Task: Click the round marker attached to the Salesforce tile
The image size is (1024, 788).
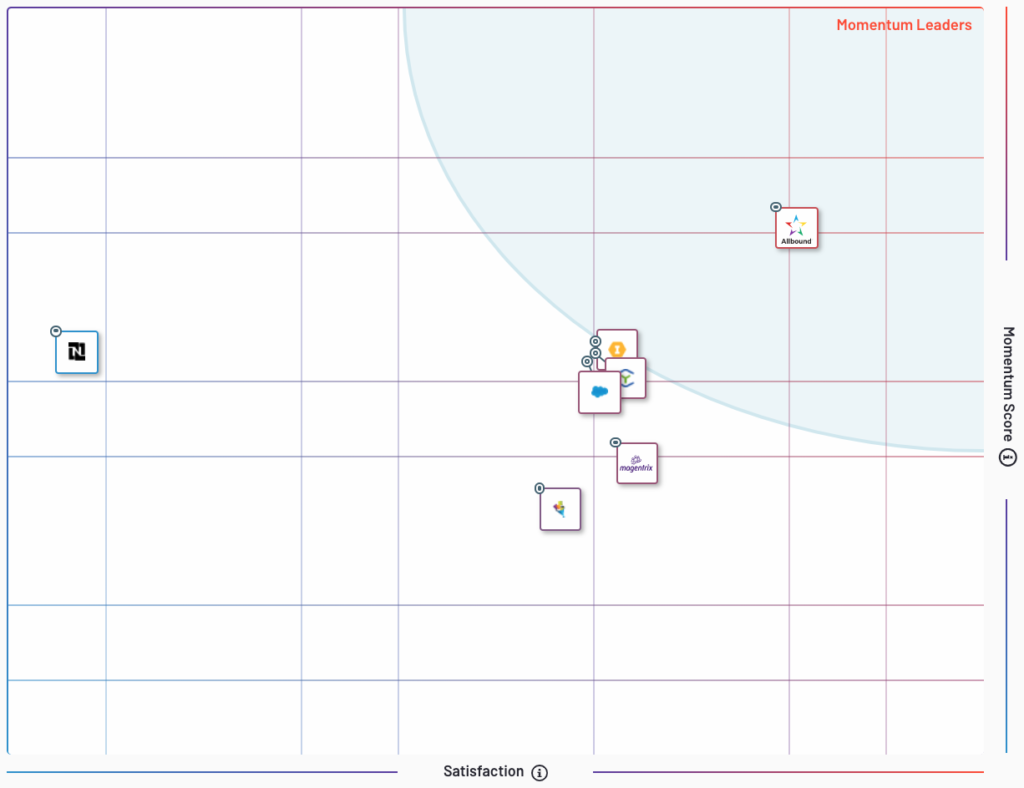Action: pos(587,362)
